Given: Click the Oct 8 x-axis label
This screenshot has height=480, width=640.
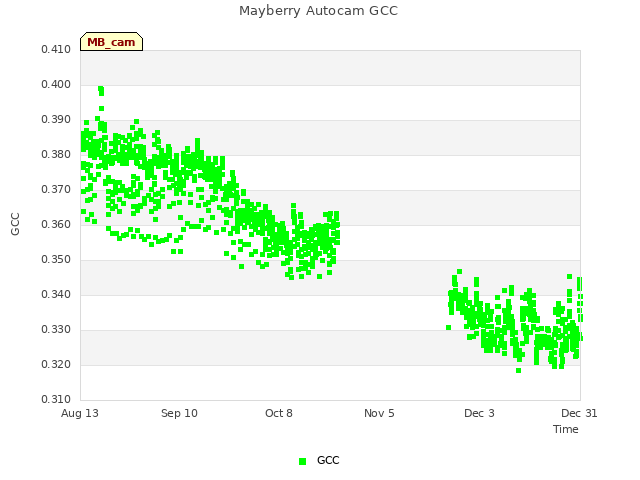Looking at the screenshot, I should (x=279, y=413).
